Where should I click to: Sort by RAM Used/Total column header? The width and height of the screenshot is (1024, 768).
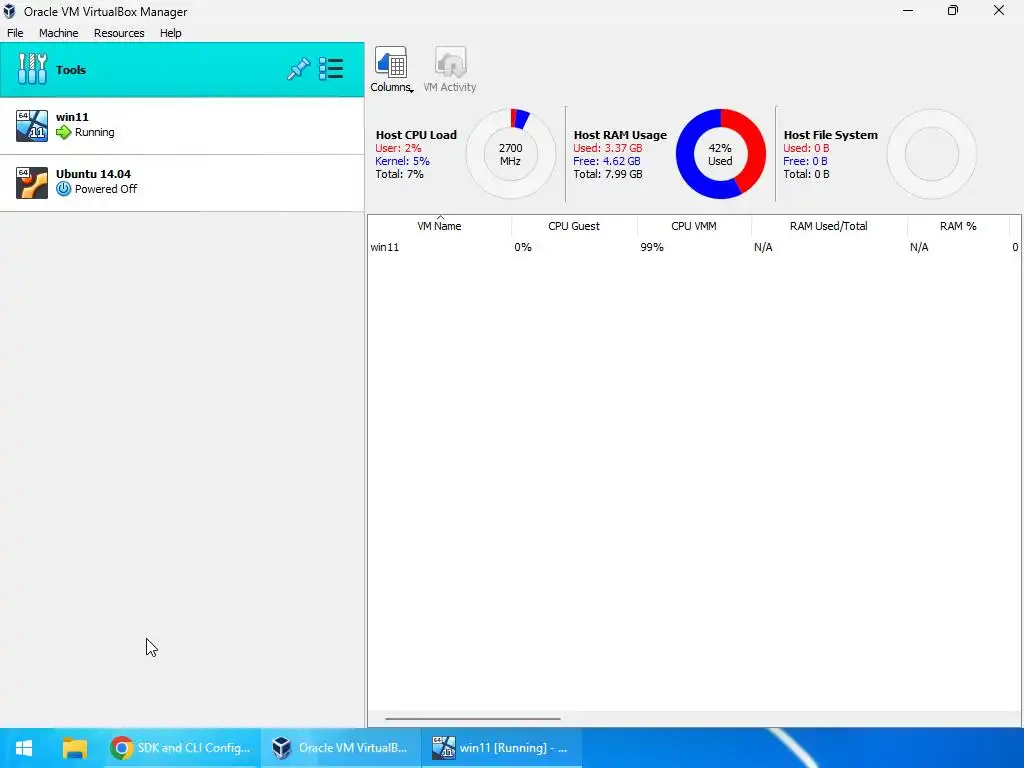click(x=829, y=226)
